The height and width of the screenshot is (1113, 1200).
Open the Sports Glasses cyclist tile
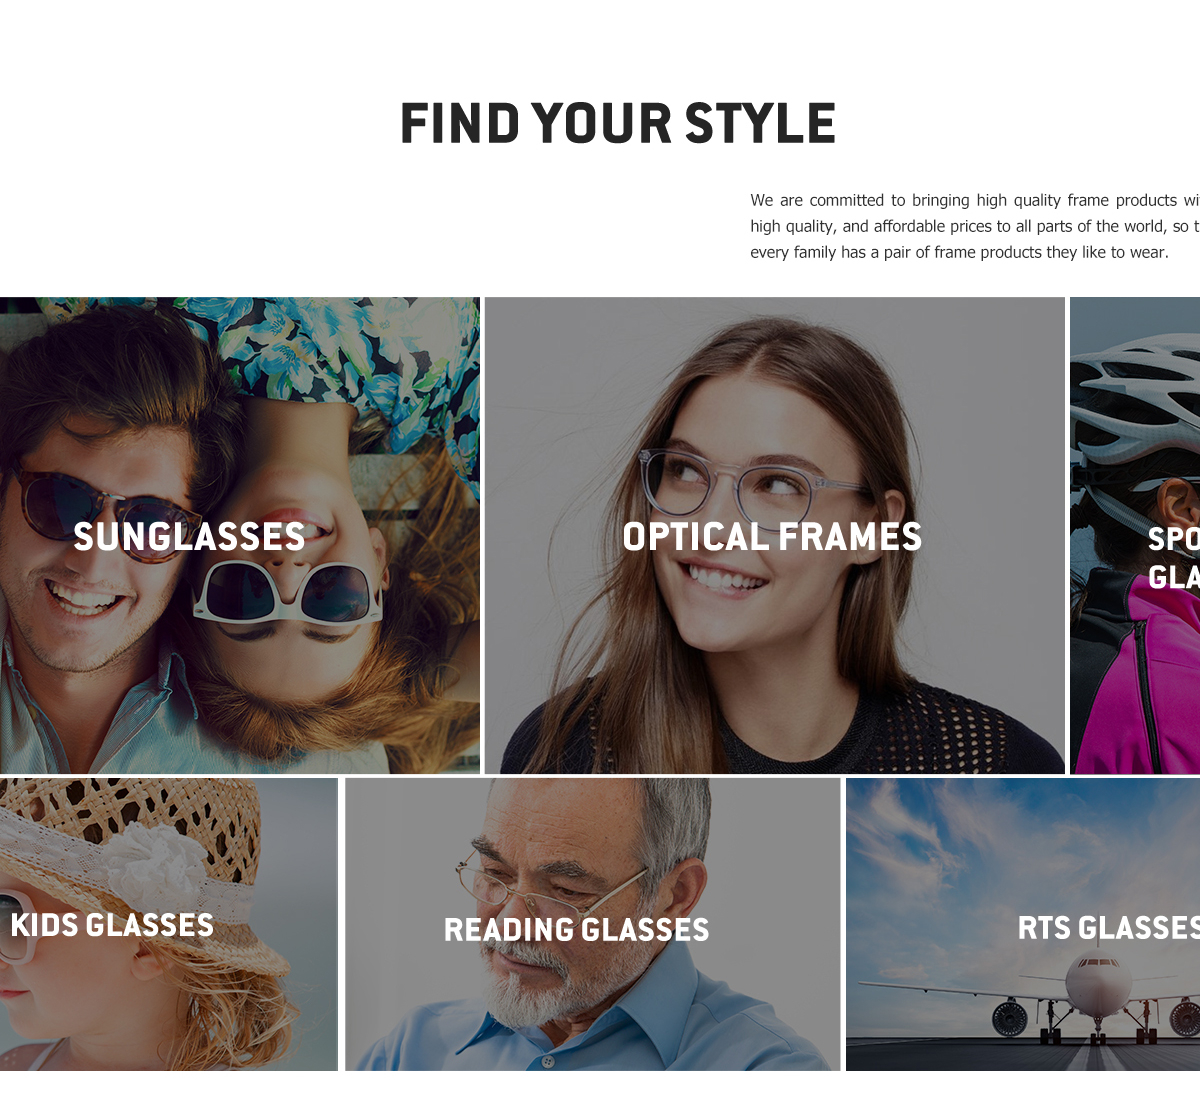point(1135,535)
